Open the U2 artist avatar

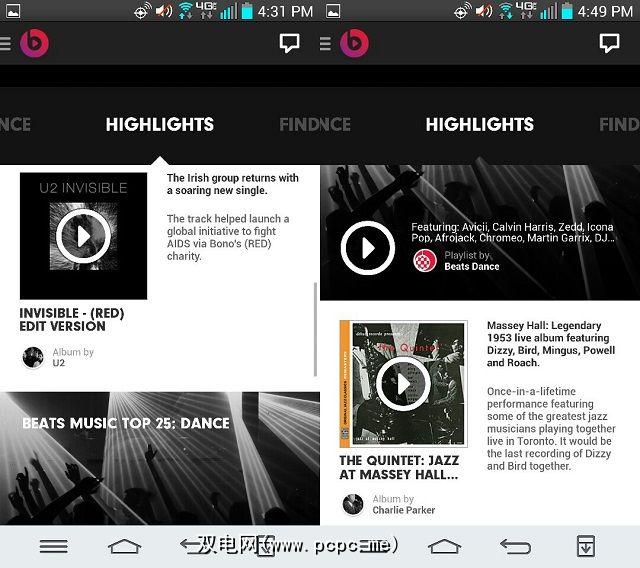33,357
